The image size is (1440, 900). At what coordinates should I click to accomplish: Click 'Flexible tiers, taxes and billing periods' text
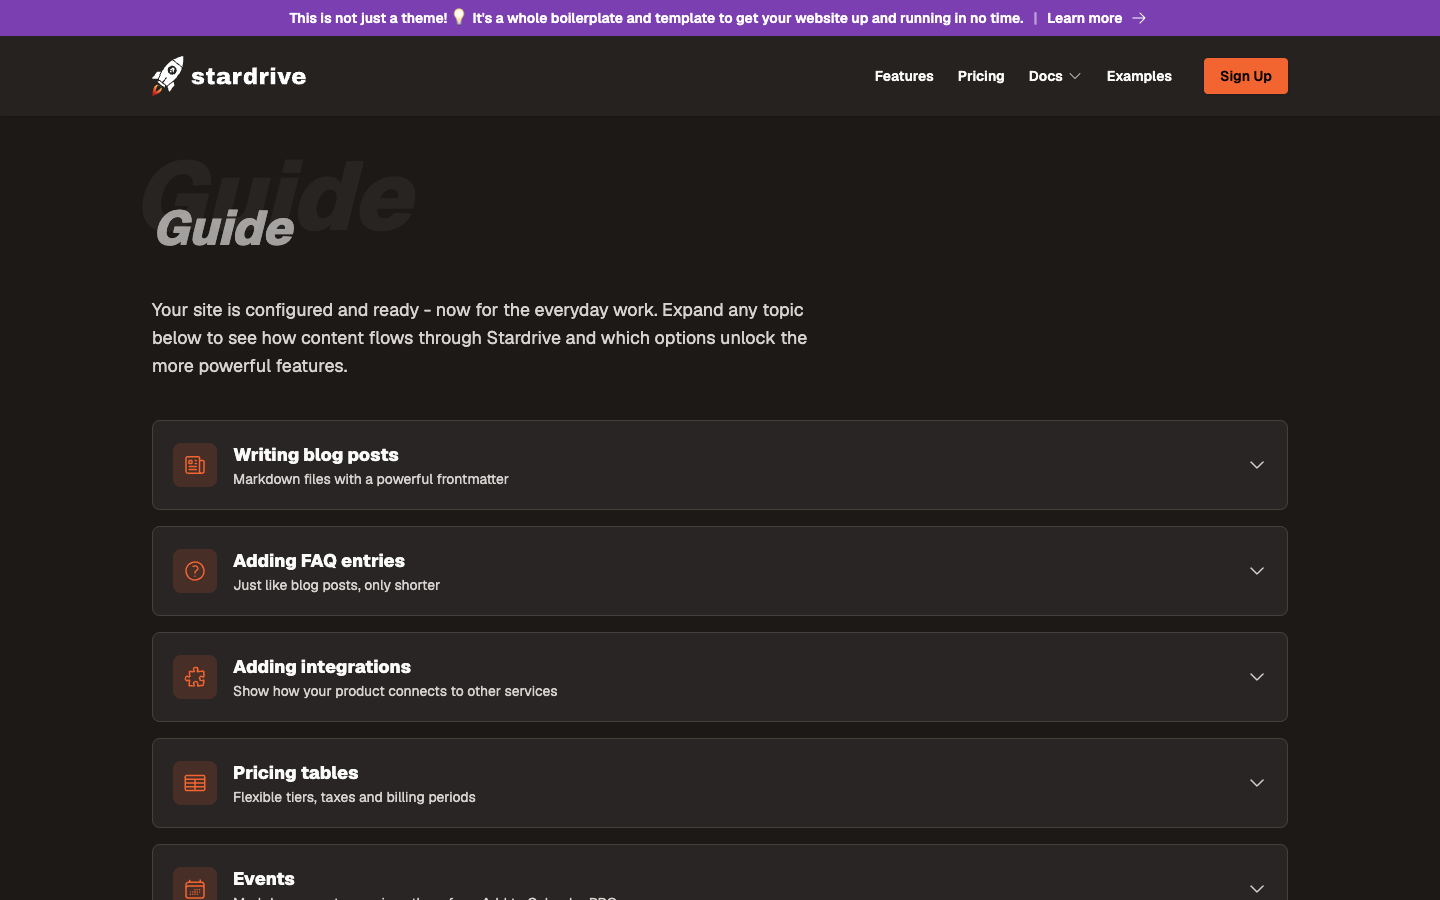pyautogui.click(x=354, y=797)
